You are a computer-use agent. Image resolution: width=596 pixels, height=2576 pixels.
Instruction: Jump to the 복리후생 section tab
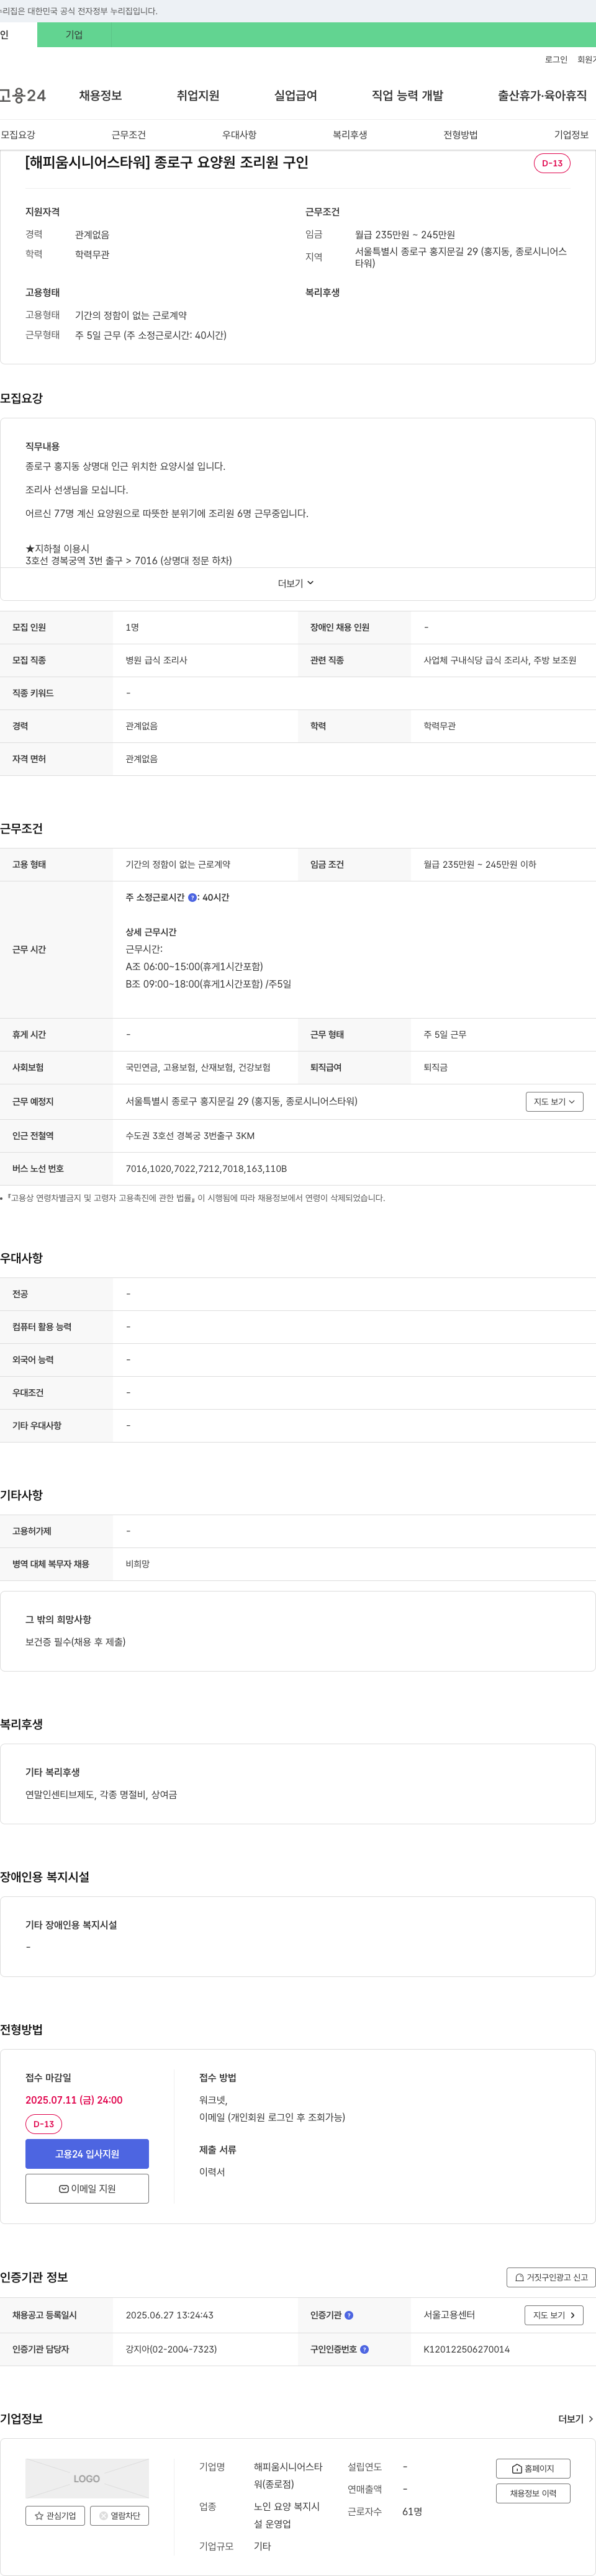tap(350, 135)
